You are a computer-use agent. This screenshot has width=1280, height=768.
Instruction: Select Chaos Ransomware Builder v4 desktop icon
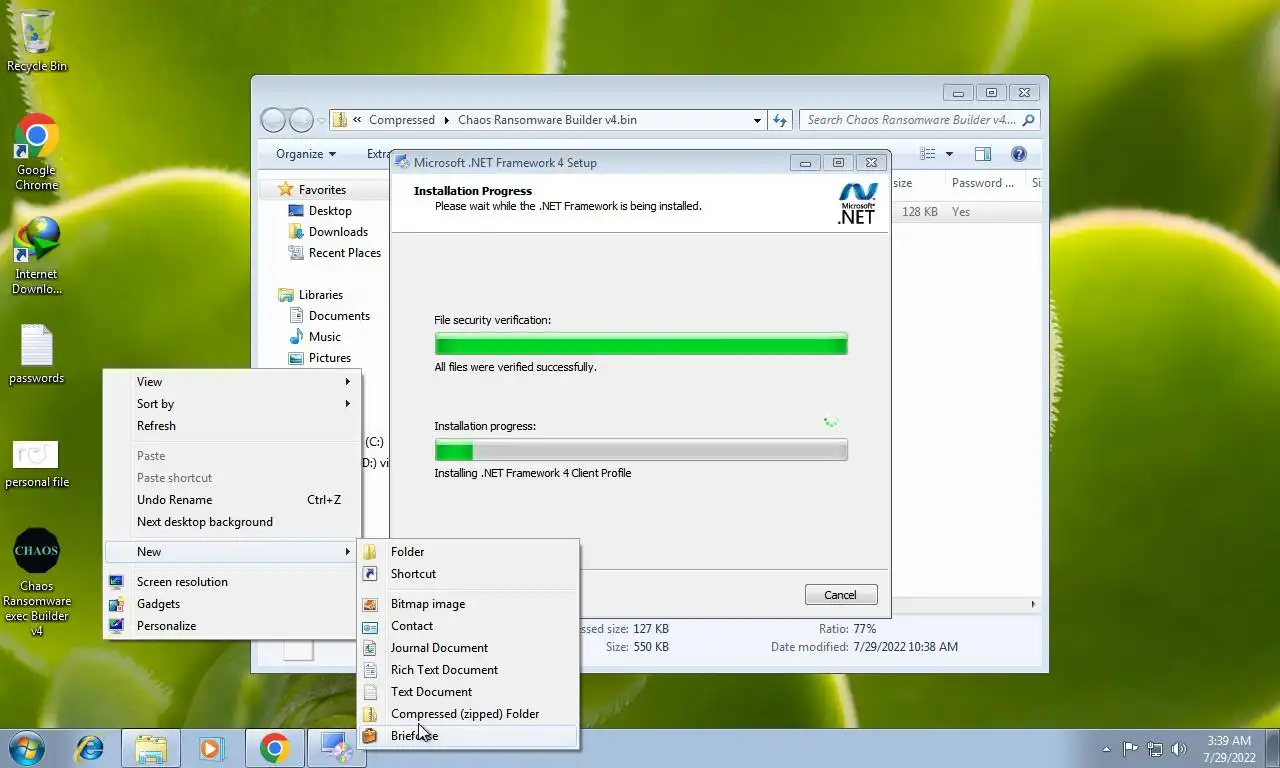coord(37,583)
